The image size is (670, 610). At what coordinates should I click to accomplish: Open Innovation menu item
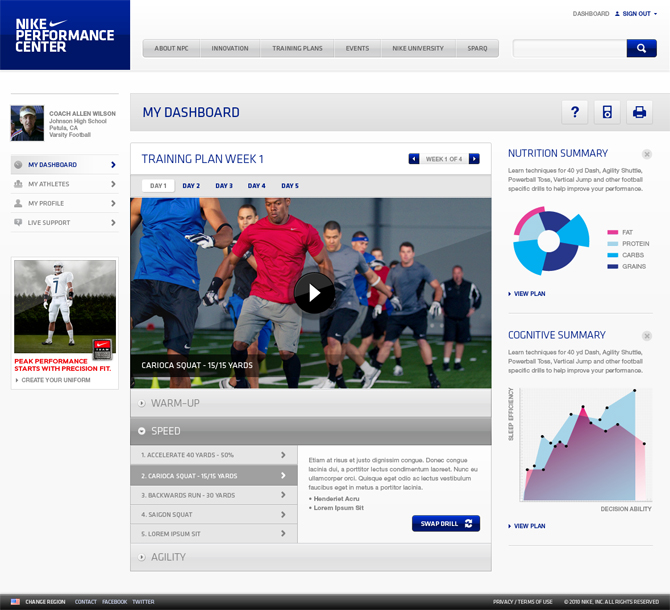pyautogui.click(x=230, y=48)
